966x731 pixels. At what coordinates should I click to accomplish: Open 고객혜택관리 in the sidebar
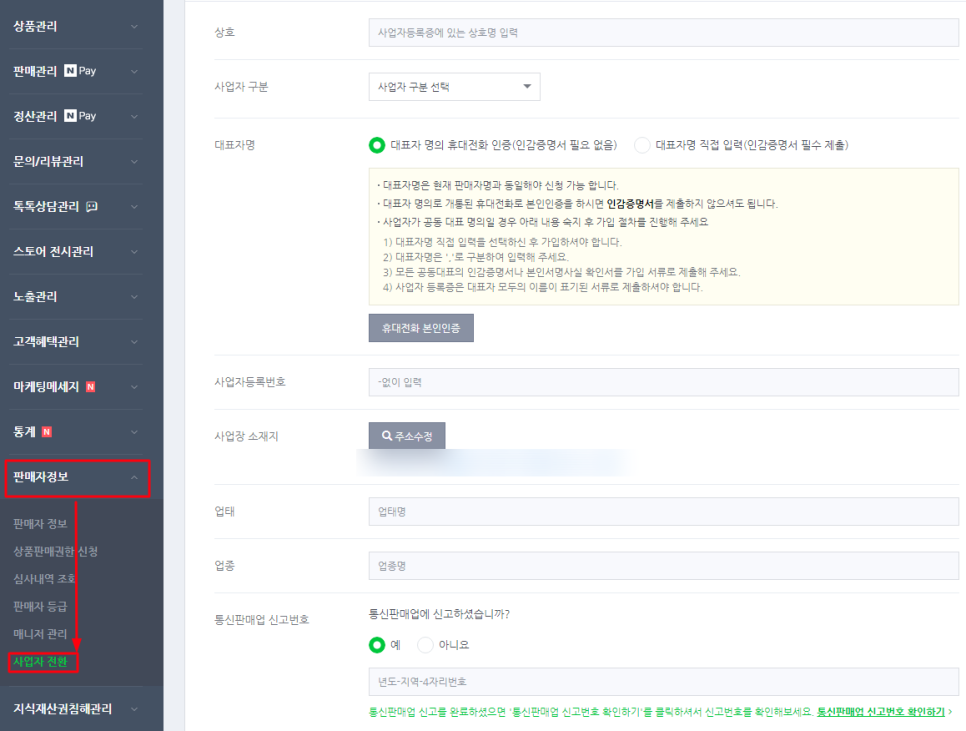pyautogui.click(x=46, y=342)
